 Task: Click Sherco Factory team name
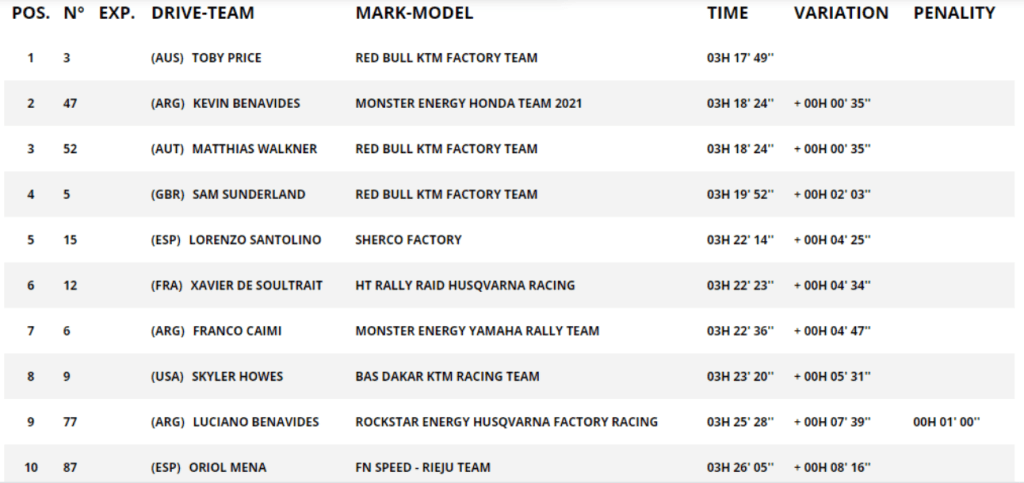tap(408, 240)
